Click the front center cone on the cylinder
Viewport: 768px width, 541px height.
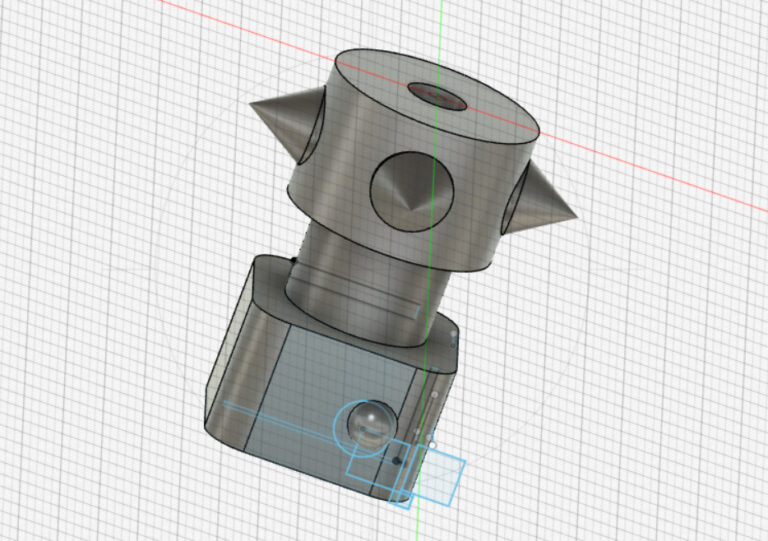tap(410, 192)
